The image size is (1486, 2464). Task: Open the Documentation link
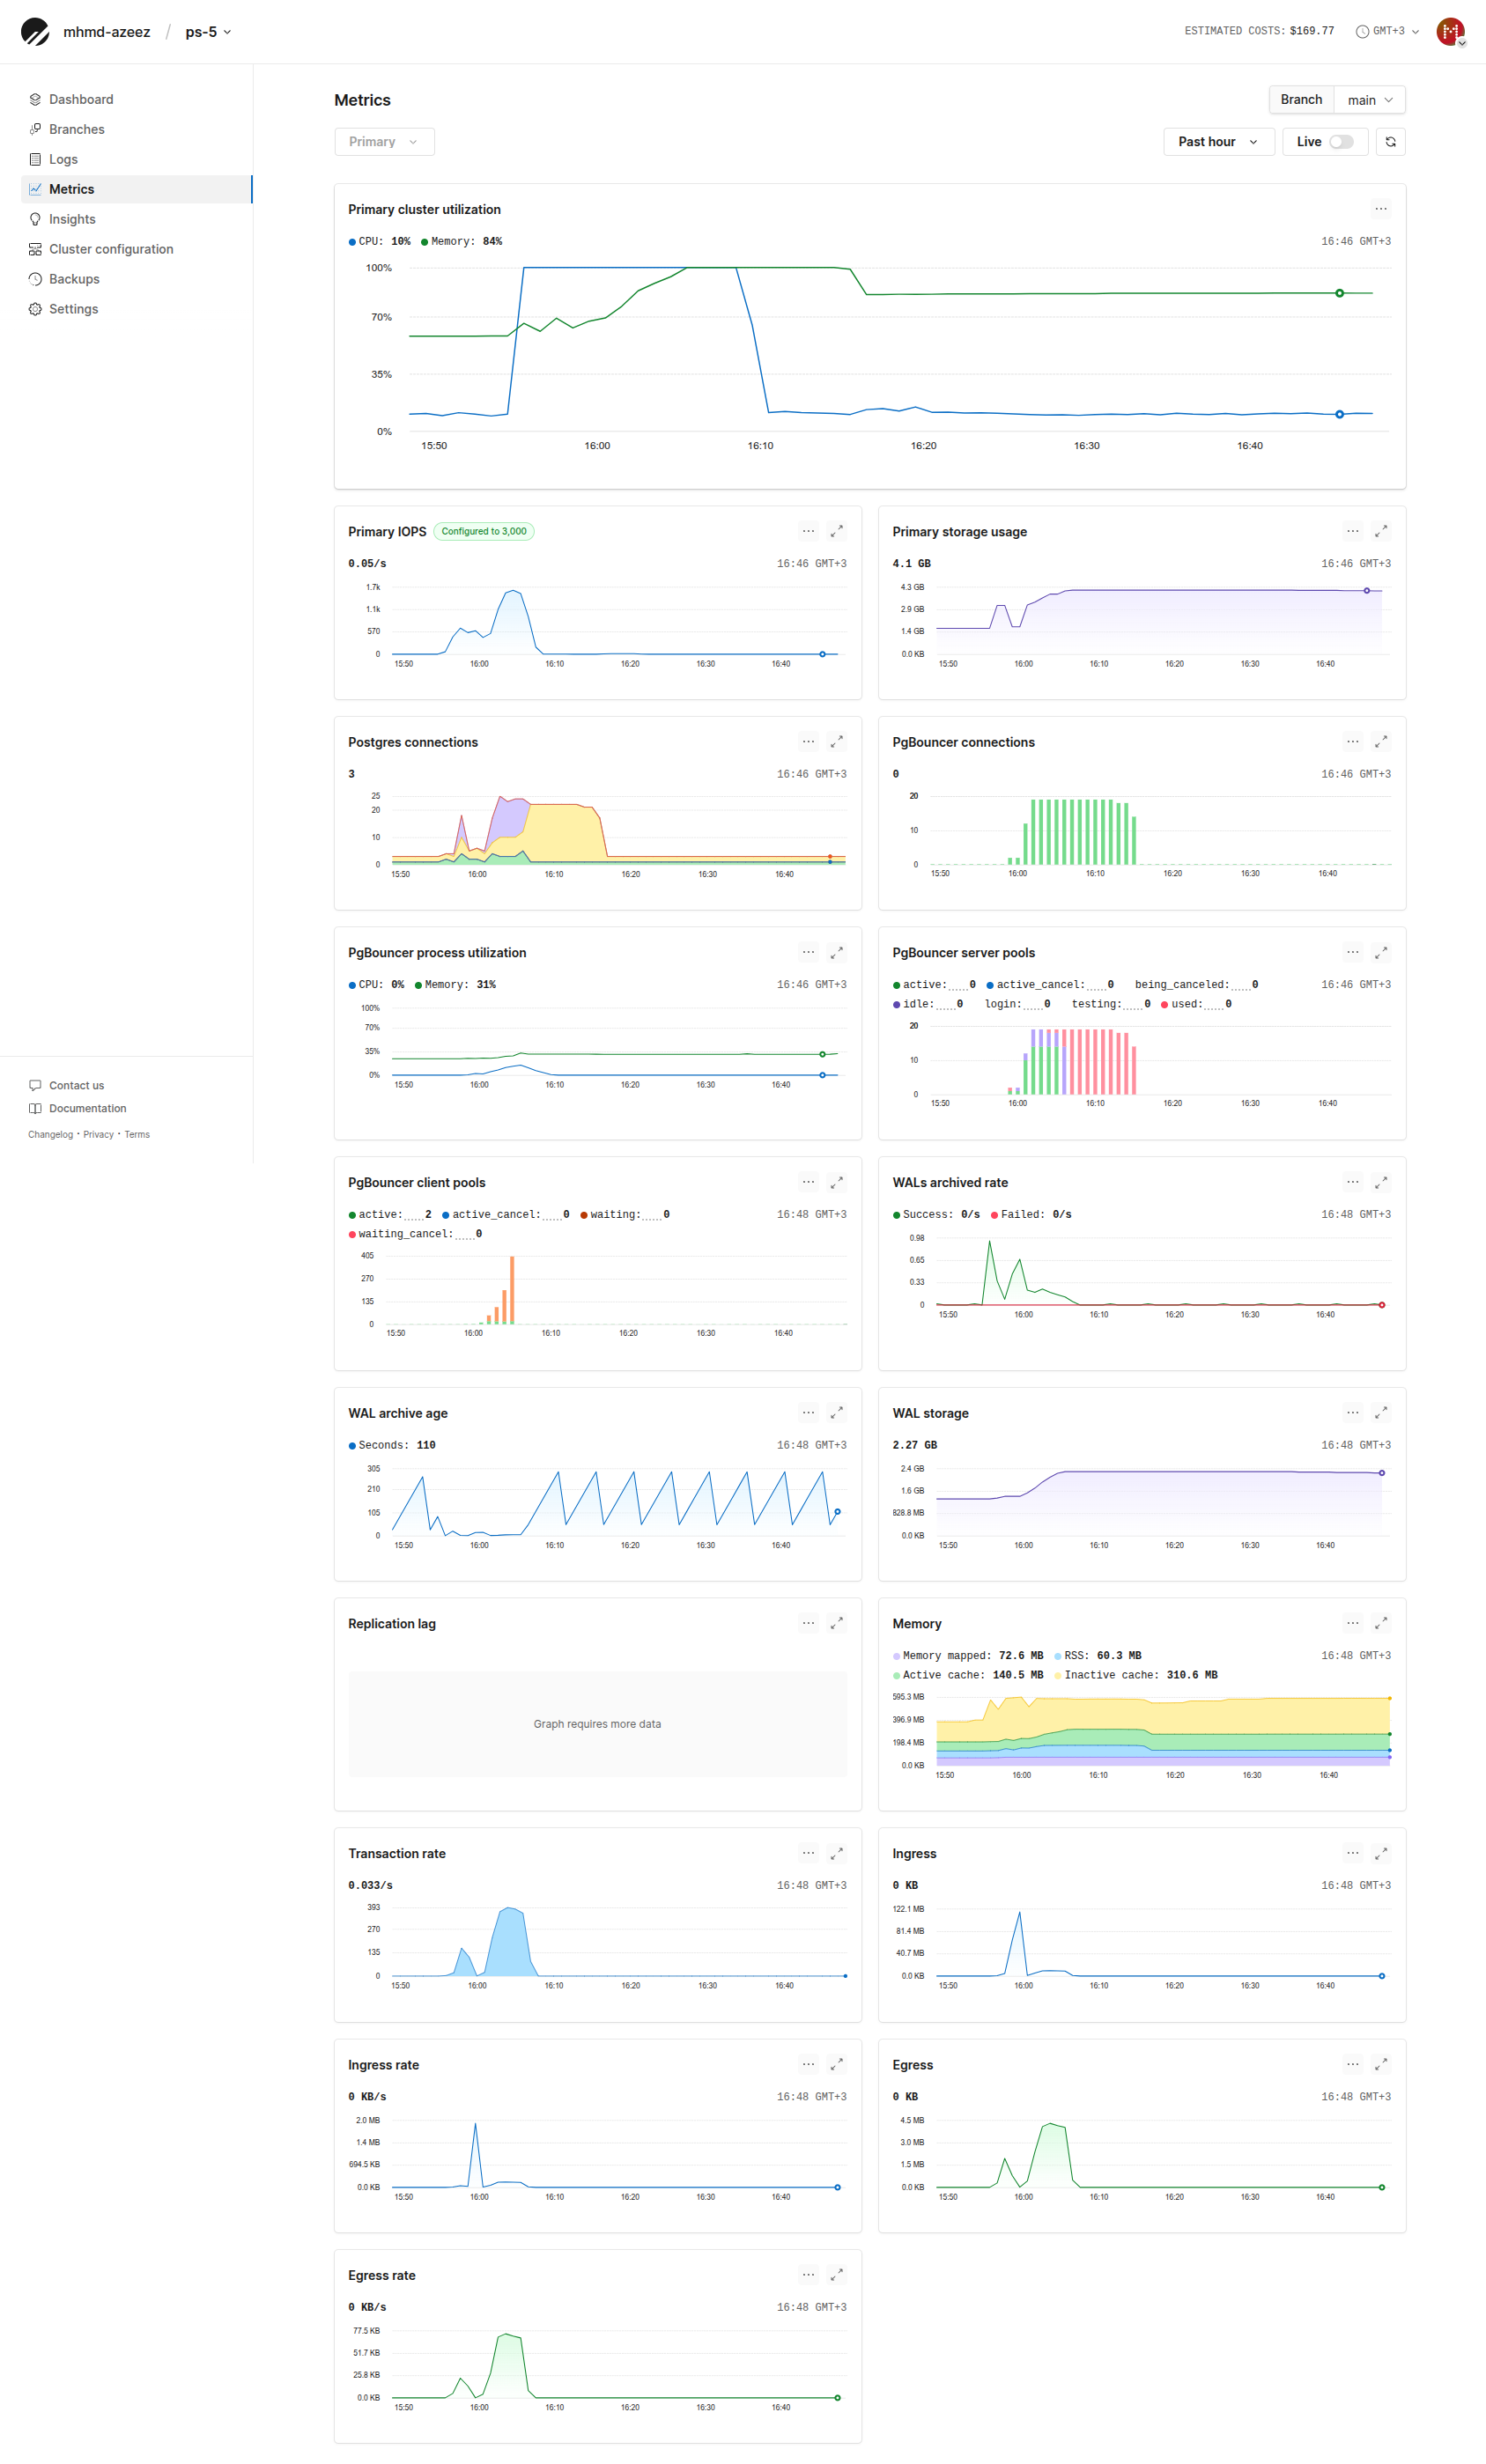[x=87, y=1108]
